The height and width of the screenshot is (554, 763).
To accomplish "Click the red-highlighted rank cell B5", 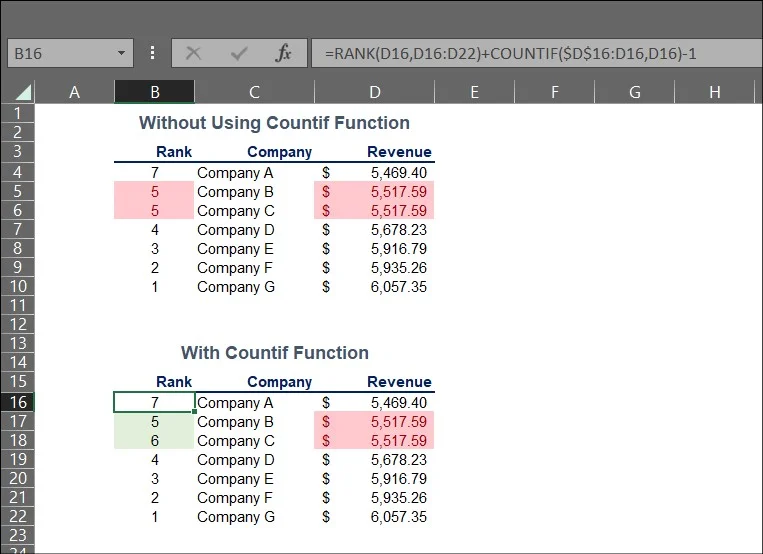I will click(x=154, y=192).
